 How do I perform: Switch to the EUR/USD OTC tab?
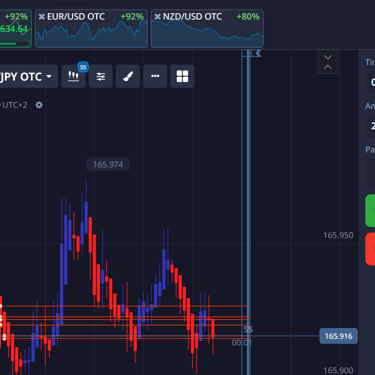(x=91, y=29)
